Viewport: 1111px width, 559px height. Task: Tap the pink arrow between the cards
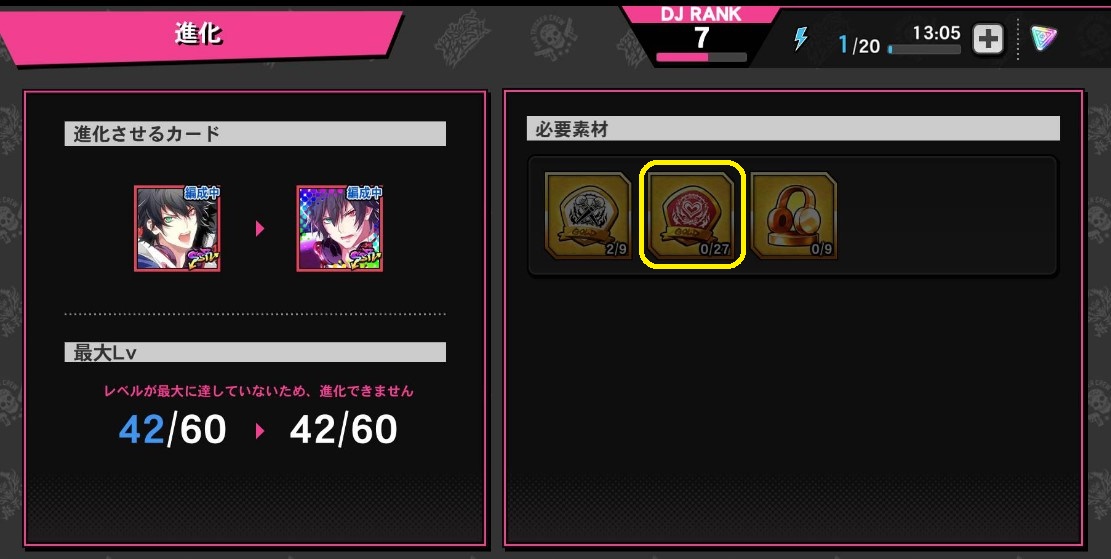click(259, 229)
